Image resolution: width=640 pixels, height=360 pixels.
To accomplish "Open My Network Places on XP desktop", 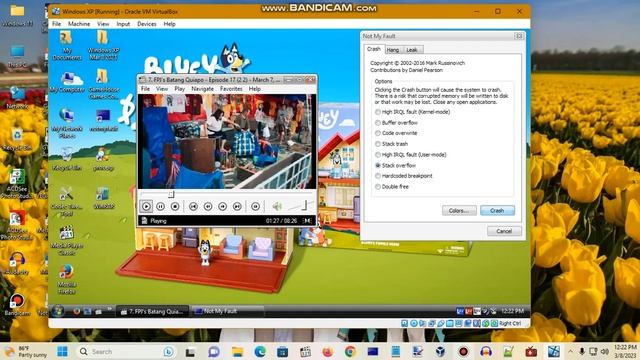I will pyautogui.click(x=67, y=122).
